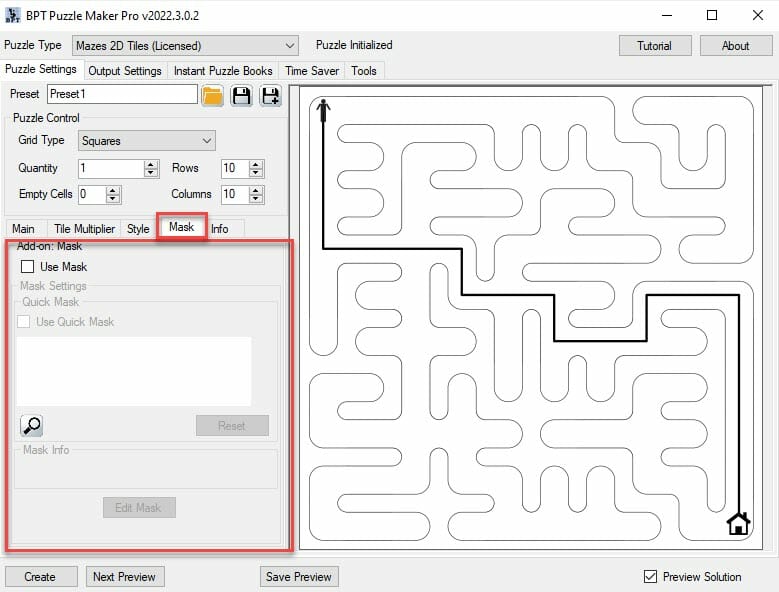The image size is (779, 592).
Task: Open the Info sub-tab
Action: point(220,228)
